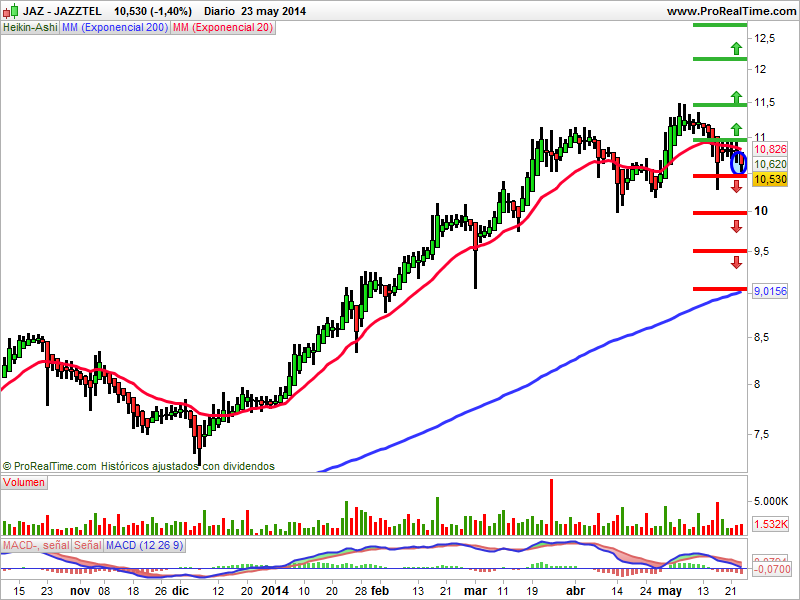Select the MM (Exponencial 20) label
This screenshot has width=800, height=600.
coord(223,28)
